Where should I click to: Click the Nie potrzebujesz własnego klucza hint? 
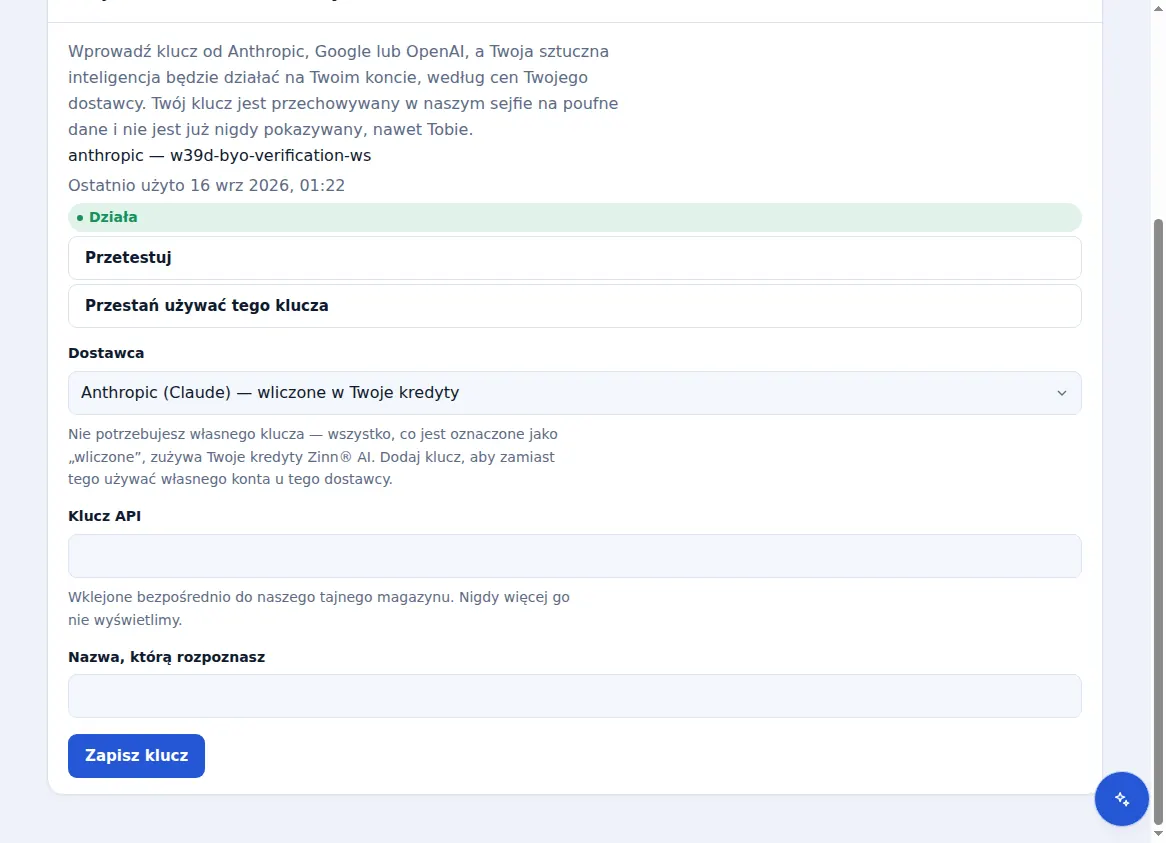[x=313, y=456]
